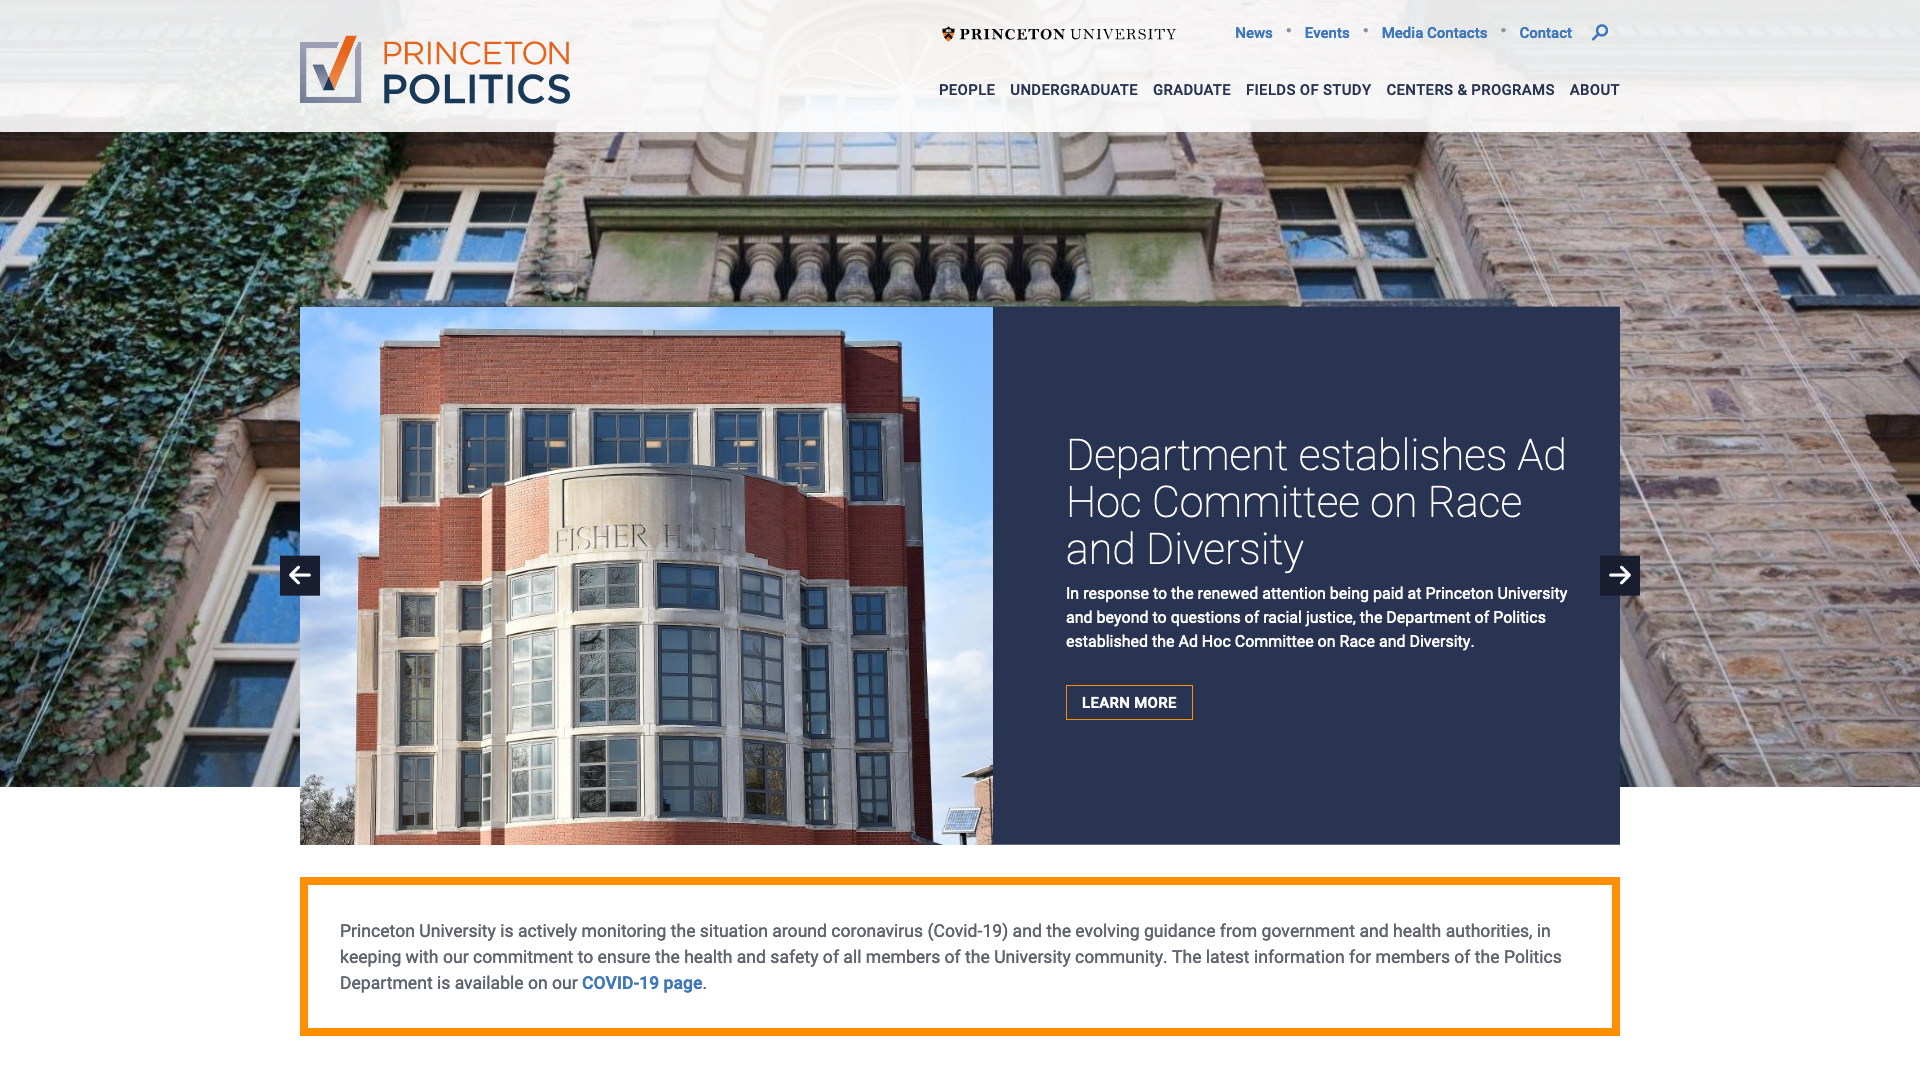Select the UNDERGRADUATE menu item
The image size is (1920, 1080).
pyautogui.click(x=1074, y=90)
